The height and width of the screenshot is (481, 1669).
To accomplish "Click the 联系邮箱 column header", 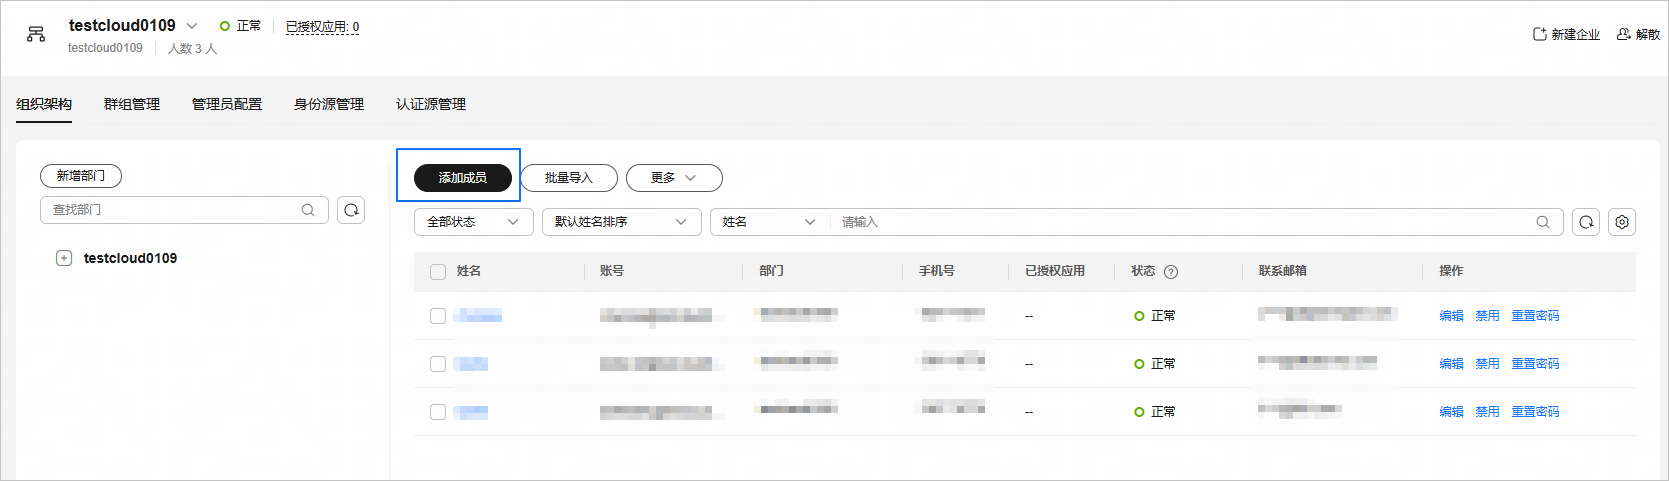I will click(1283, 271).
